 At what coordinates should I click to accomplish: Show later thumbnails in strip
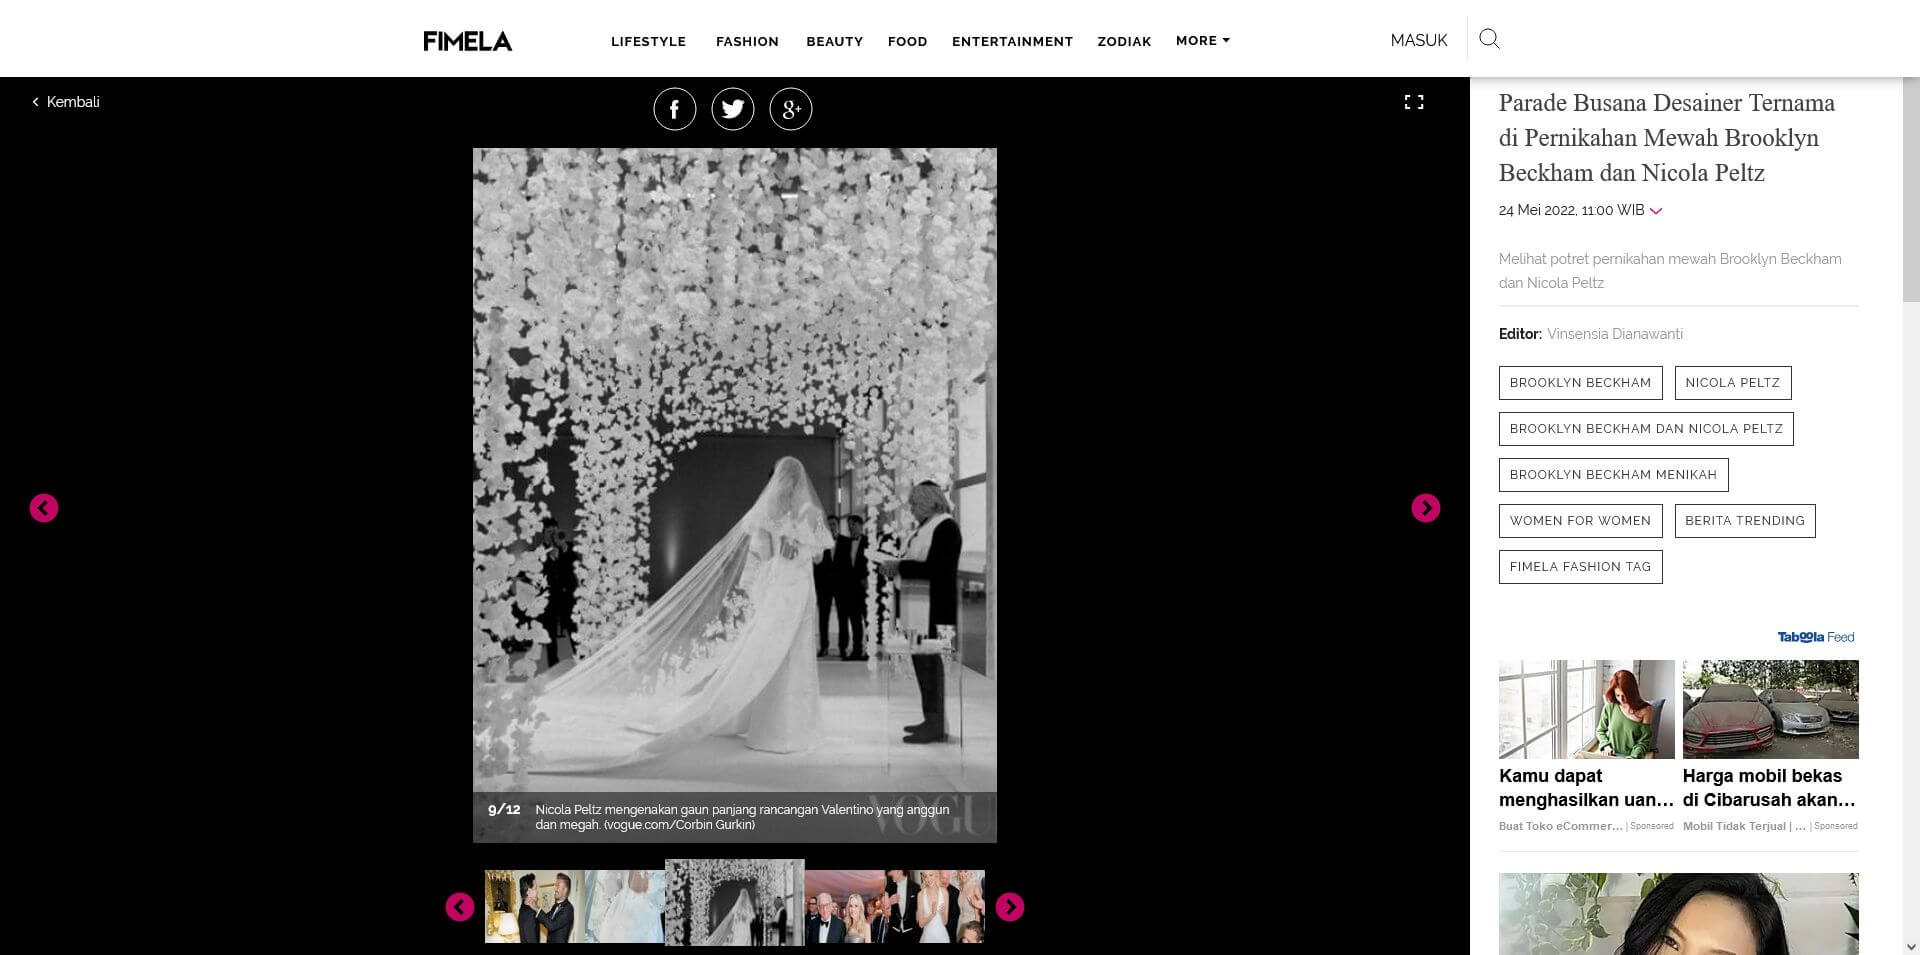click(1010, 907)
